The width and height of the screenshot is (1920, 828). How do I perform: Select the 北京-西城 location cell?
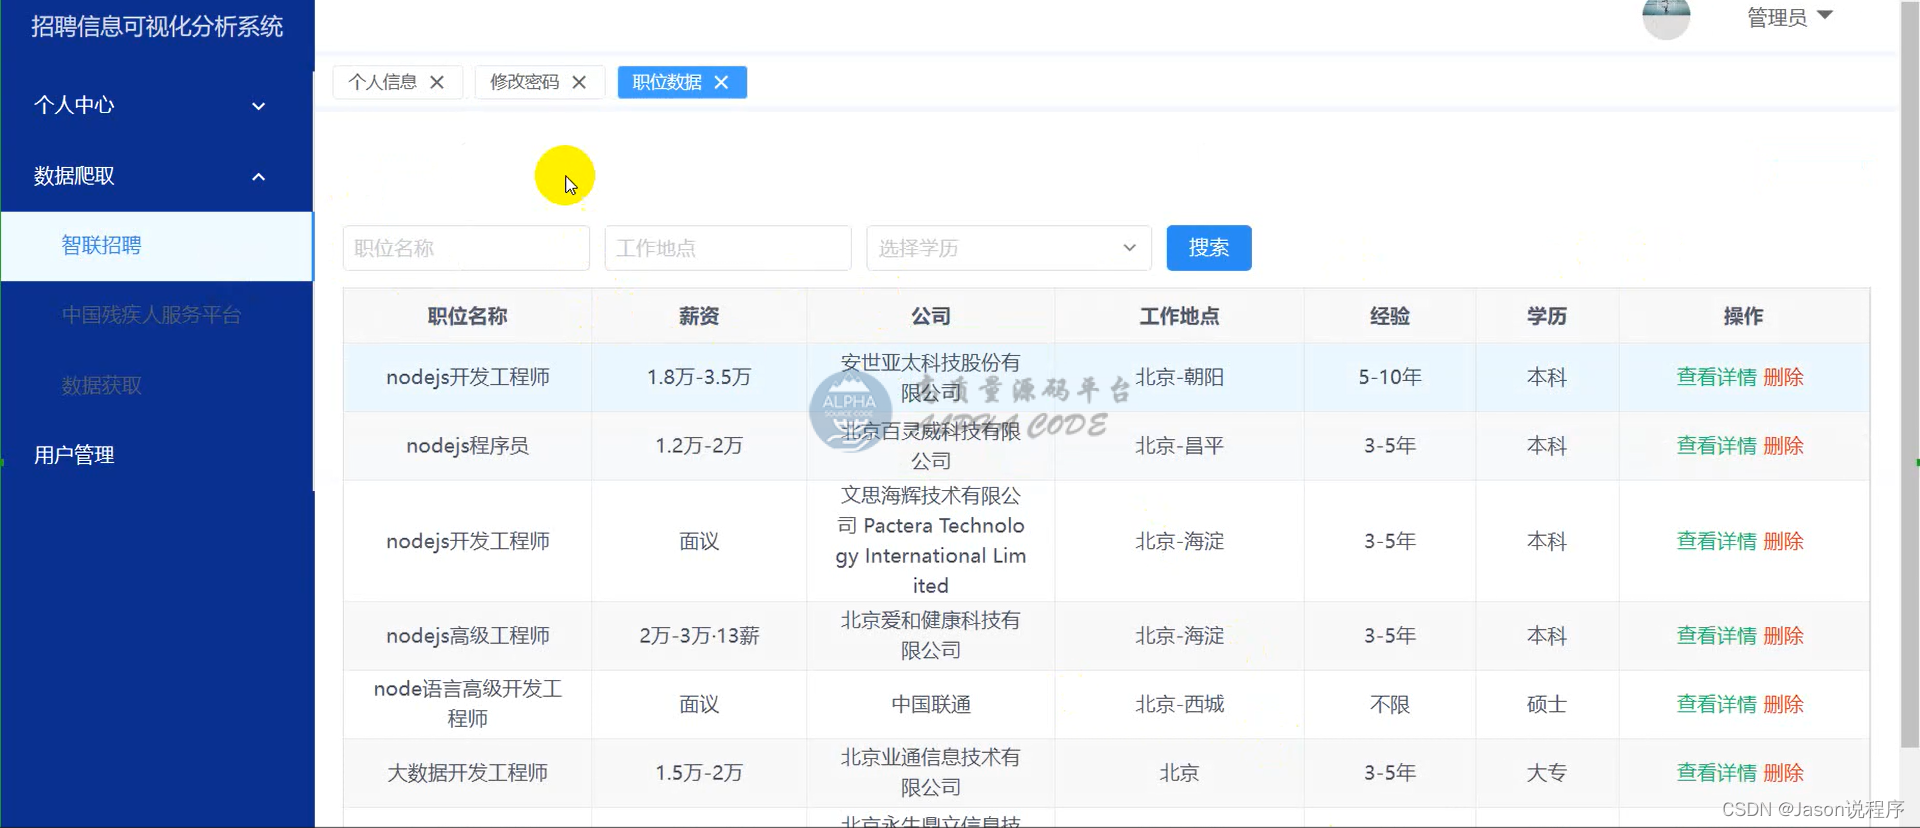pyautogui.click(x=1180, y=704)
